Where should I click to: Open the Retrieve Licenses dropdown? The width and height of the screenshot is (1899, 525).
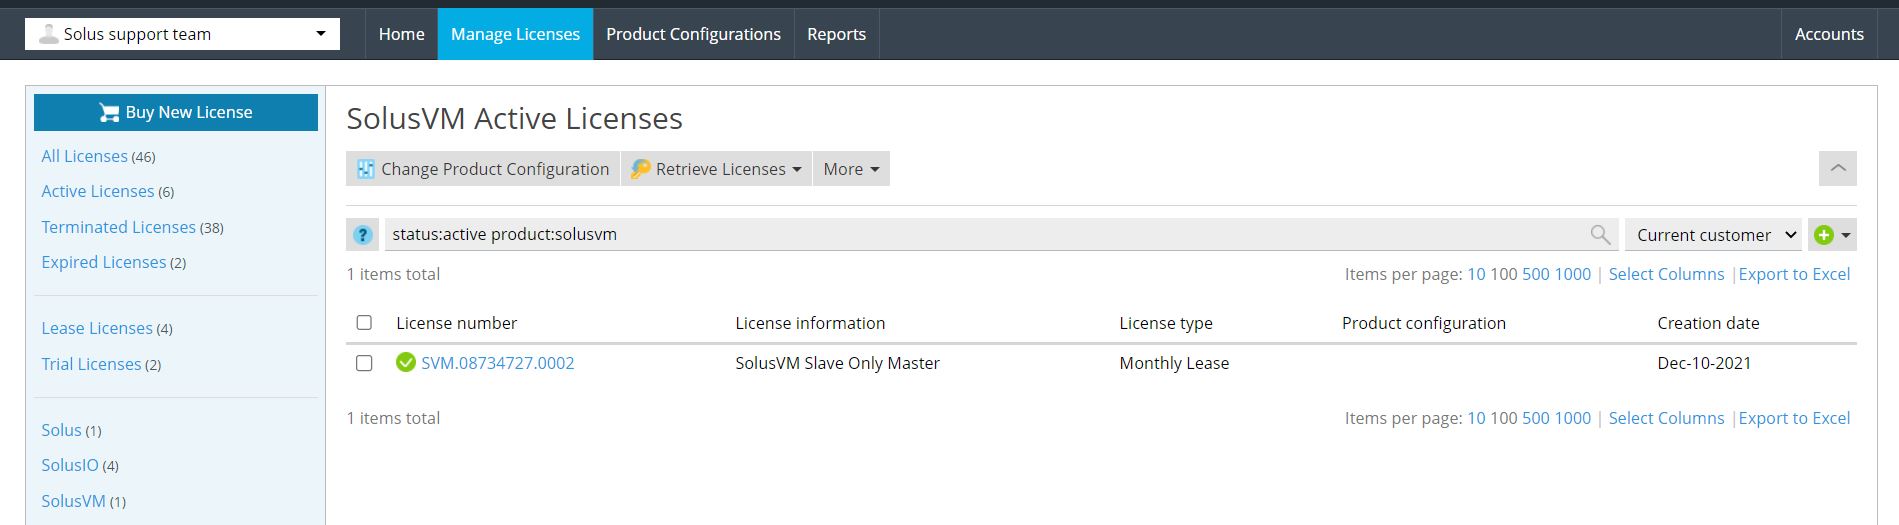coord(716,169)
